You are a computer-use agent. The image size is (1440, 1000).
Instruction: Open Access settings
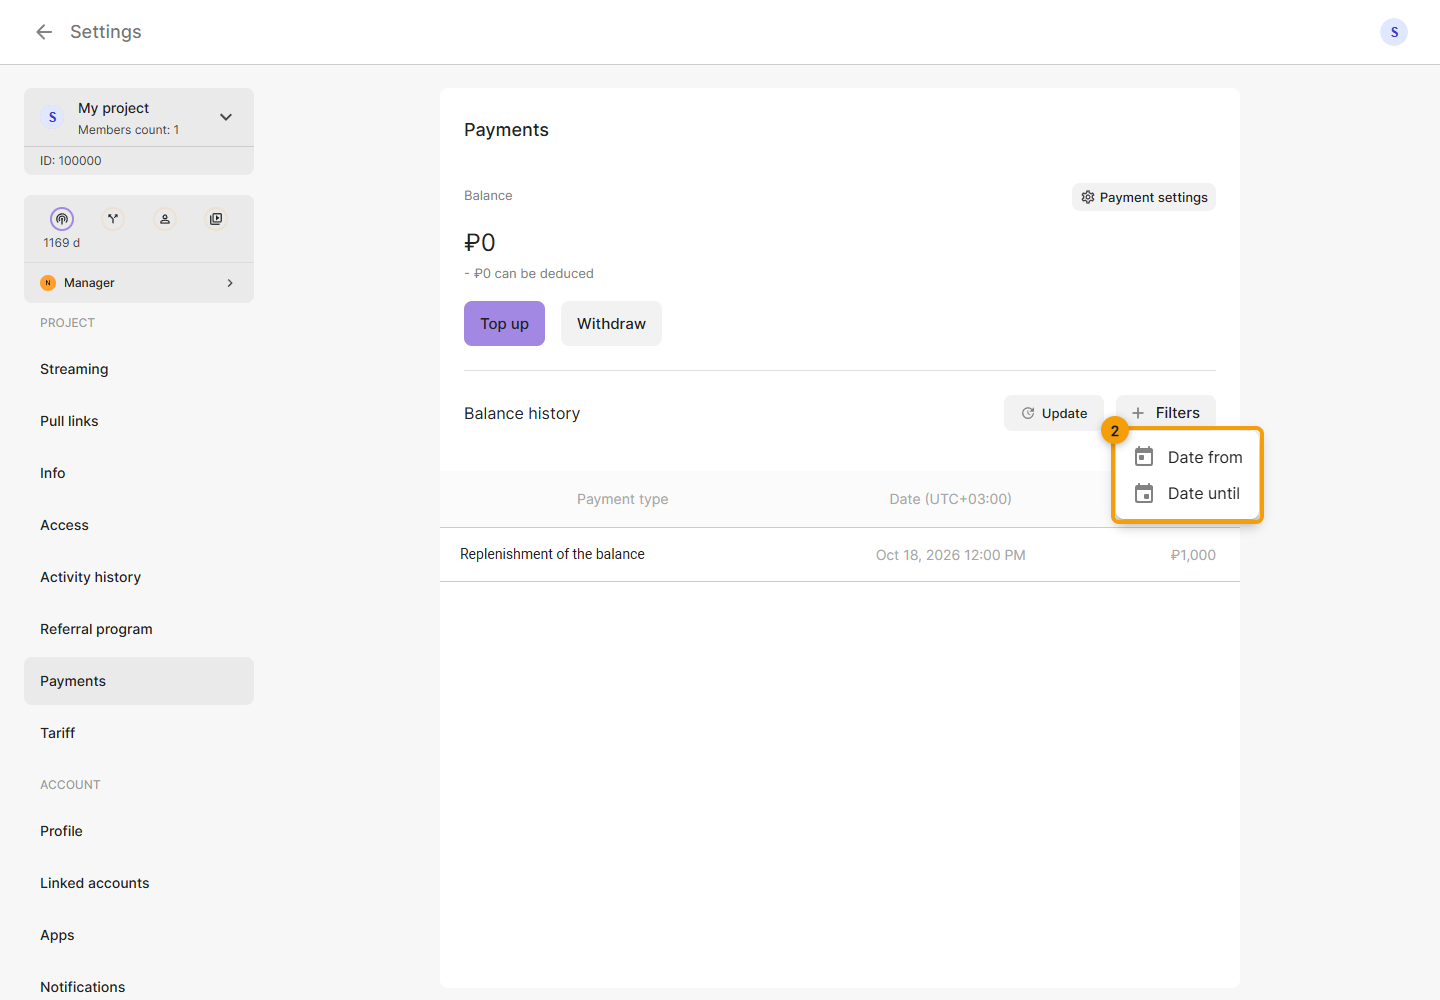pyautogui.click(x=139, y=525)
